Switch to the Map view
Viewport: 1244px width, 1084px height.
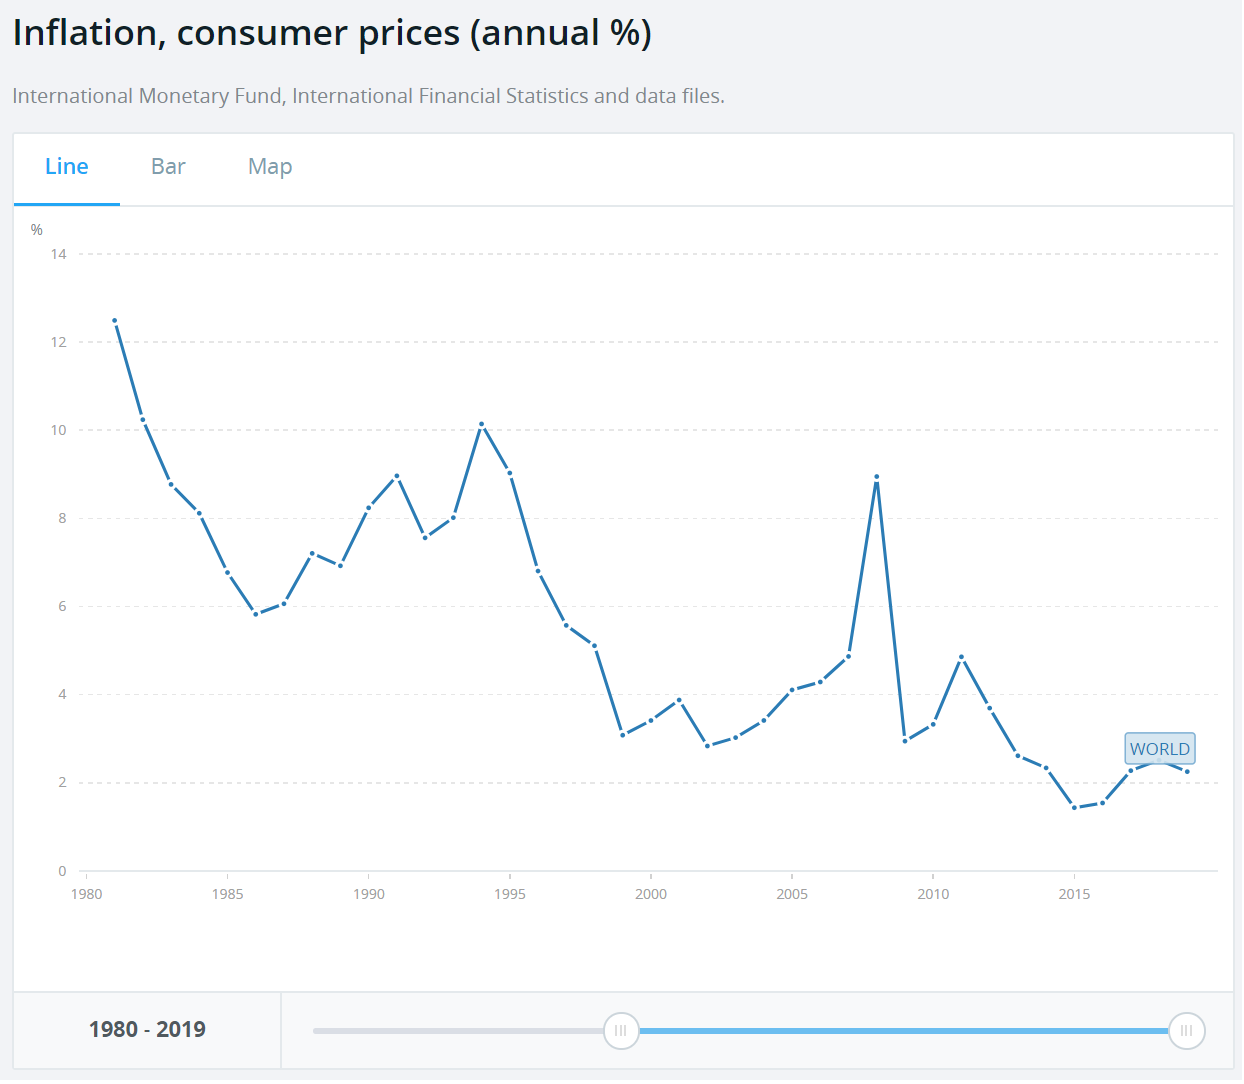click(269, 166)
